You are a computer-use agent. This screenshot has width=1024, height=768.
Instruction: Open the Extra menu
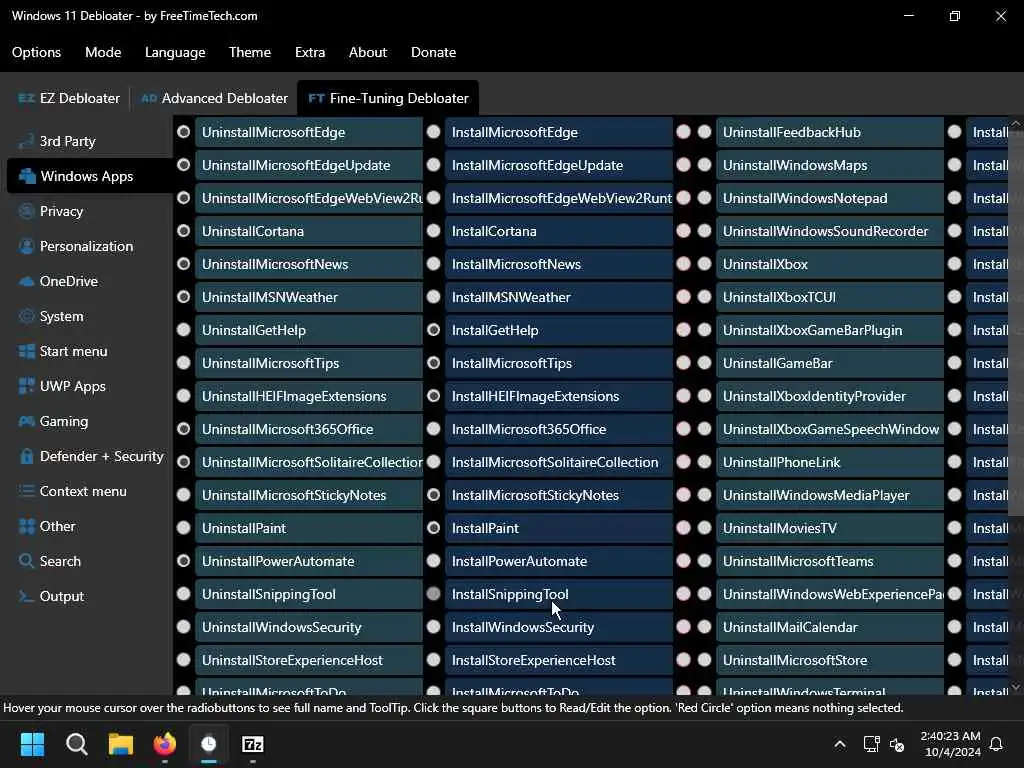coord(310,52)
